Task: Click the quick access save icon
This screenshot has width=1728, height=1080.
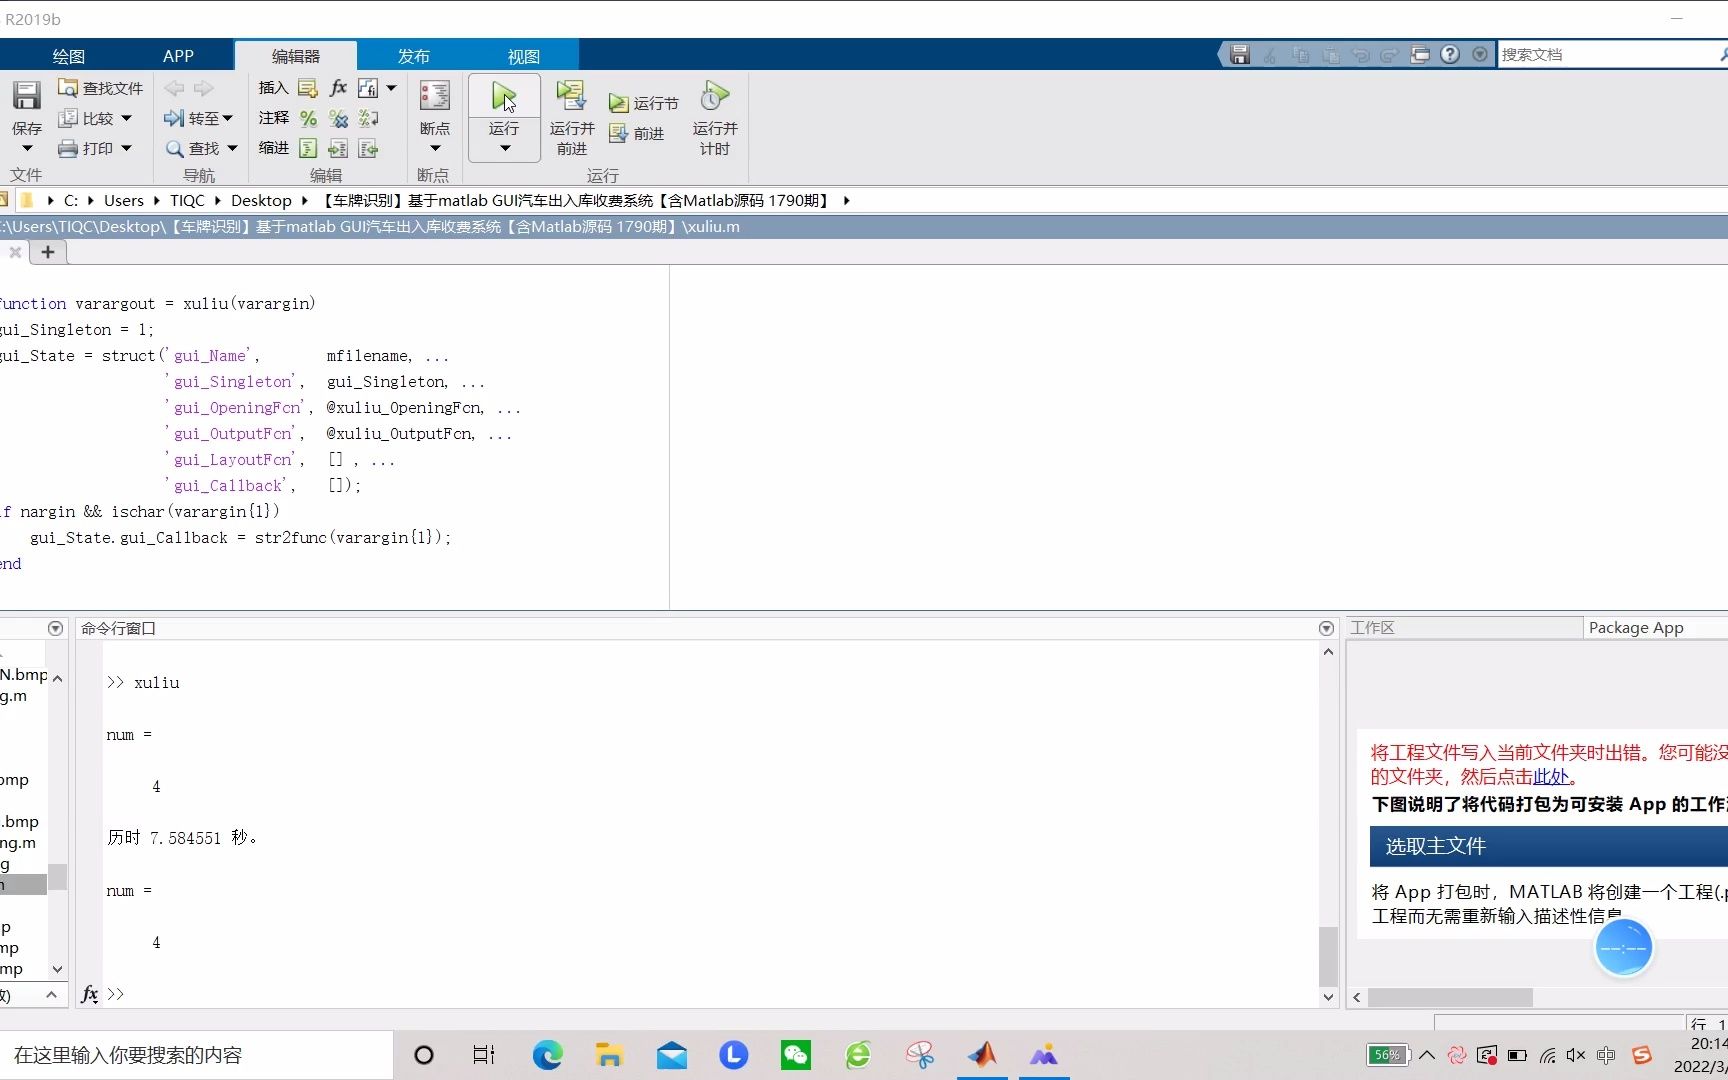Action: [x=1240, y=55]
